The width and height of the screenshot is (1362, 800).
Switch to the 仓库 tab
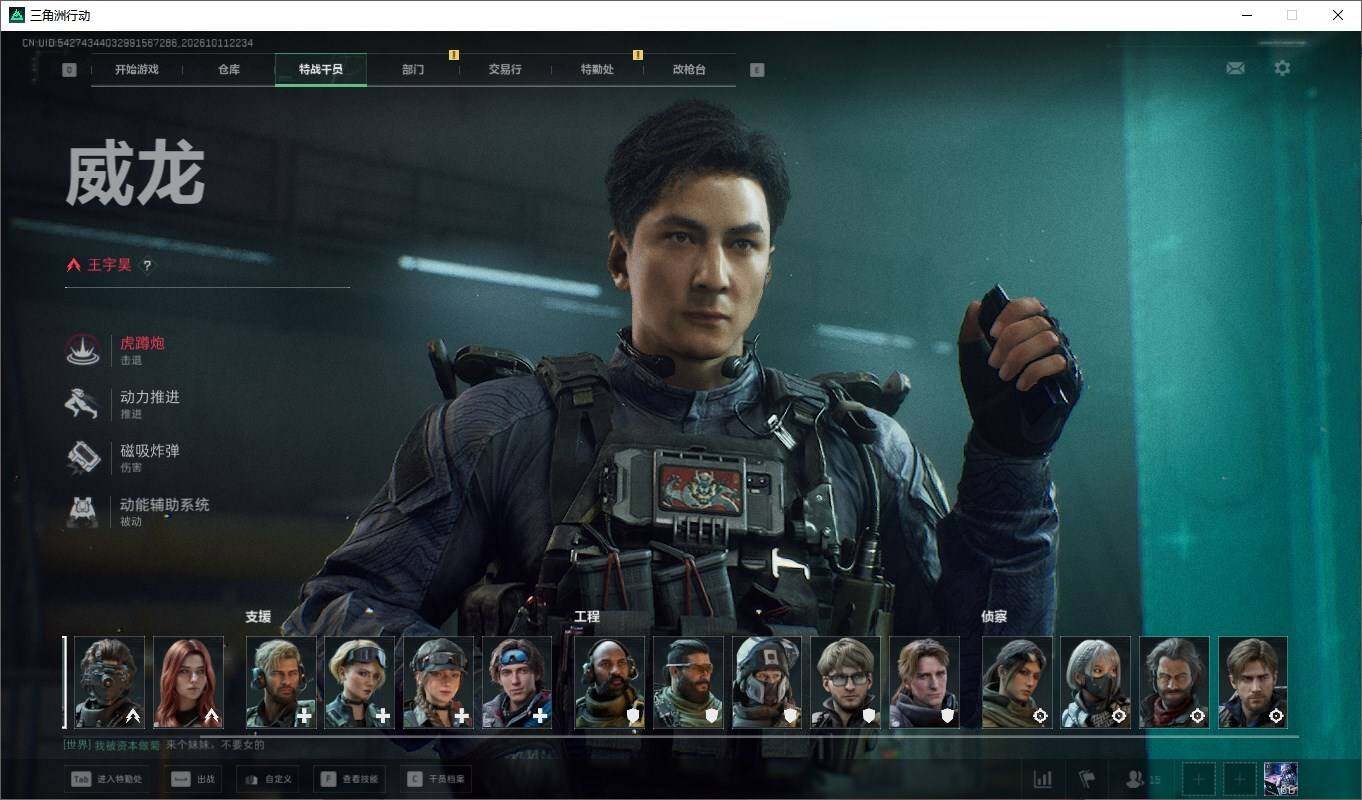tap(229, 70)
